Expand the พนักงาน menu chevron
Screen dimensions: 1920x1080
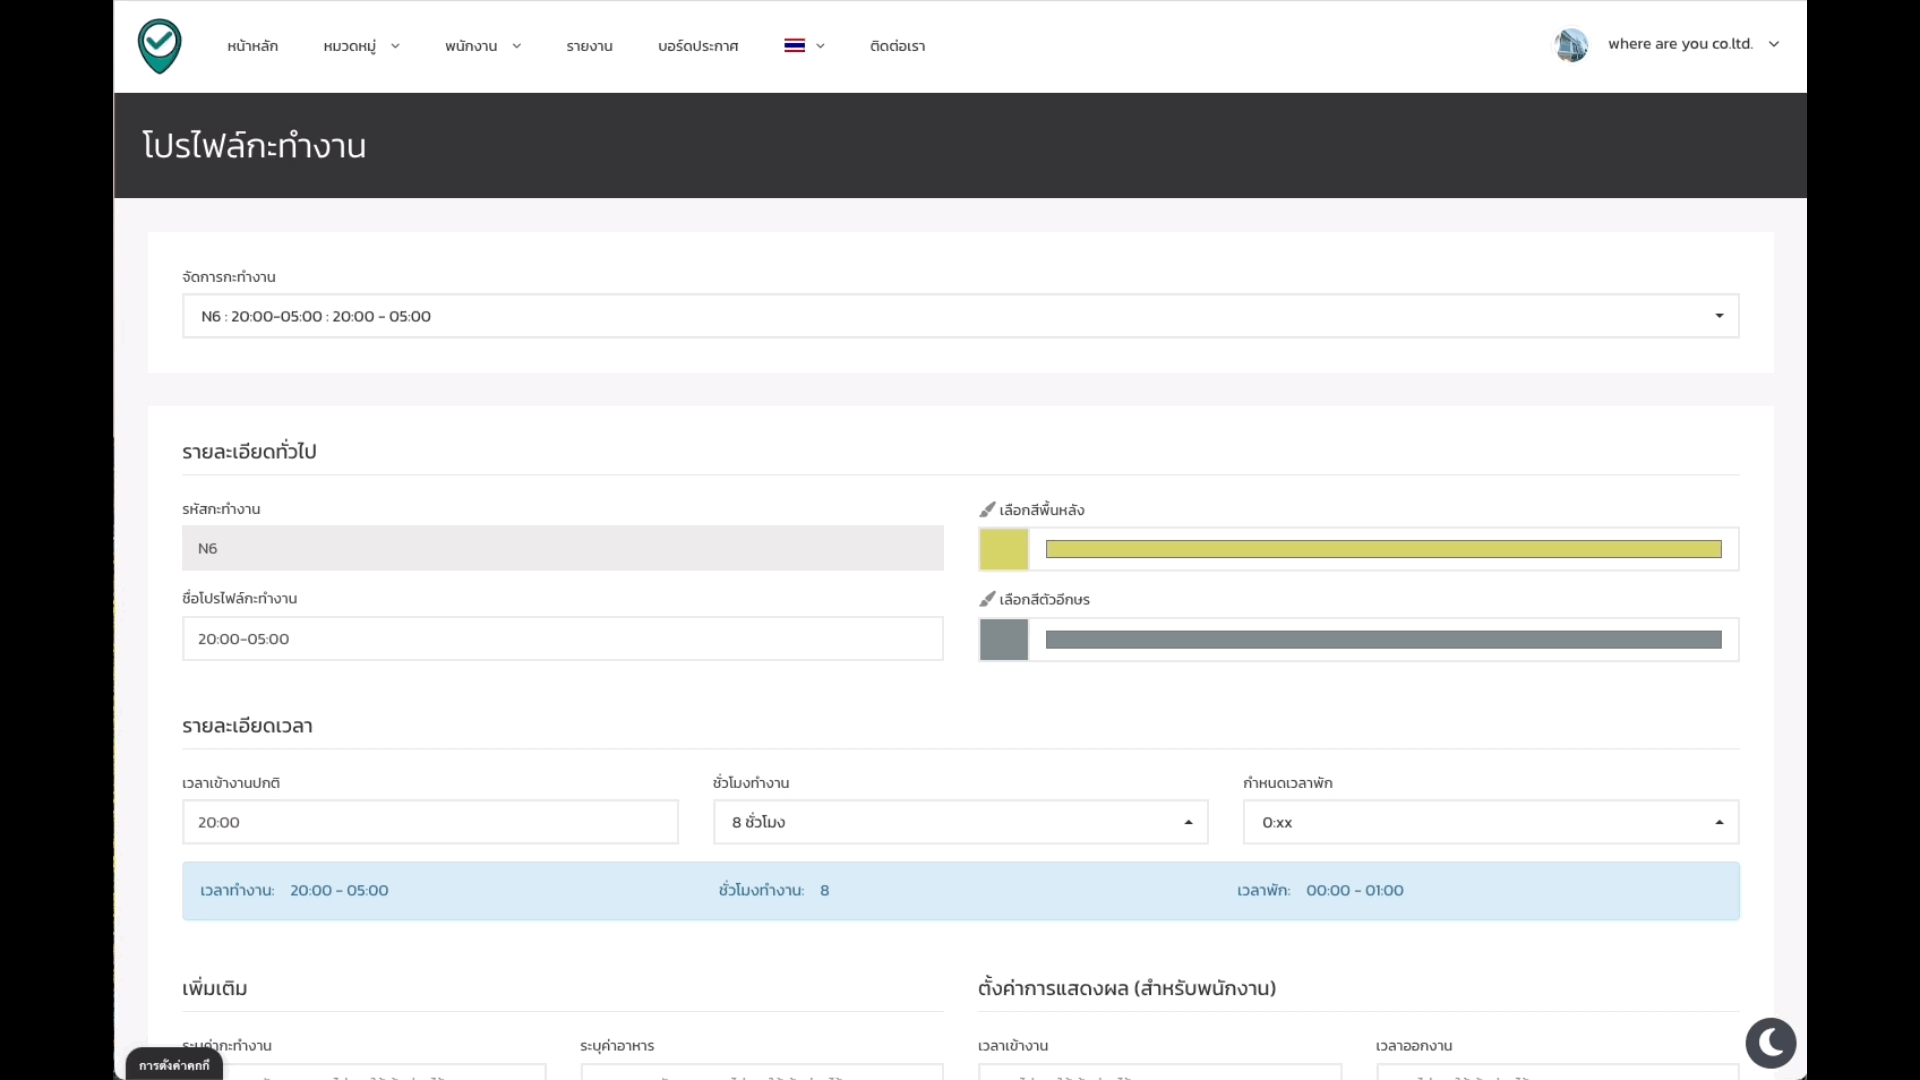(x=516, y=46)
